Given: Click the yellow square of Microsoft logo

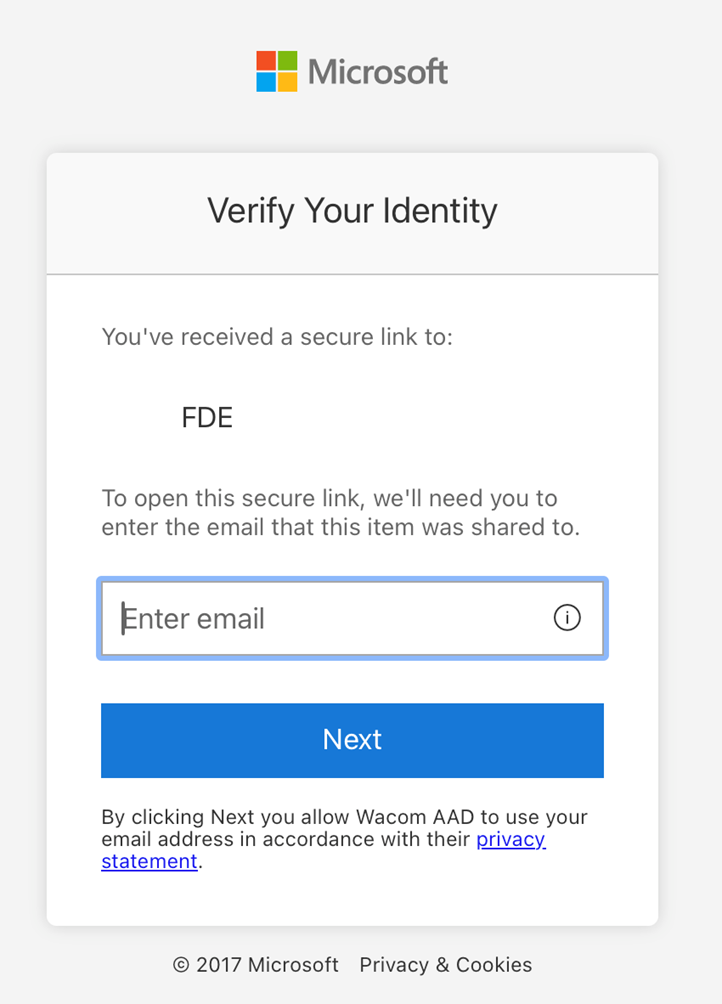Looking at the screenshot, I should tap(287, 82).
